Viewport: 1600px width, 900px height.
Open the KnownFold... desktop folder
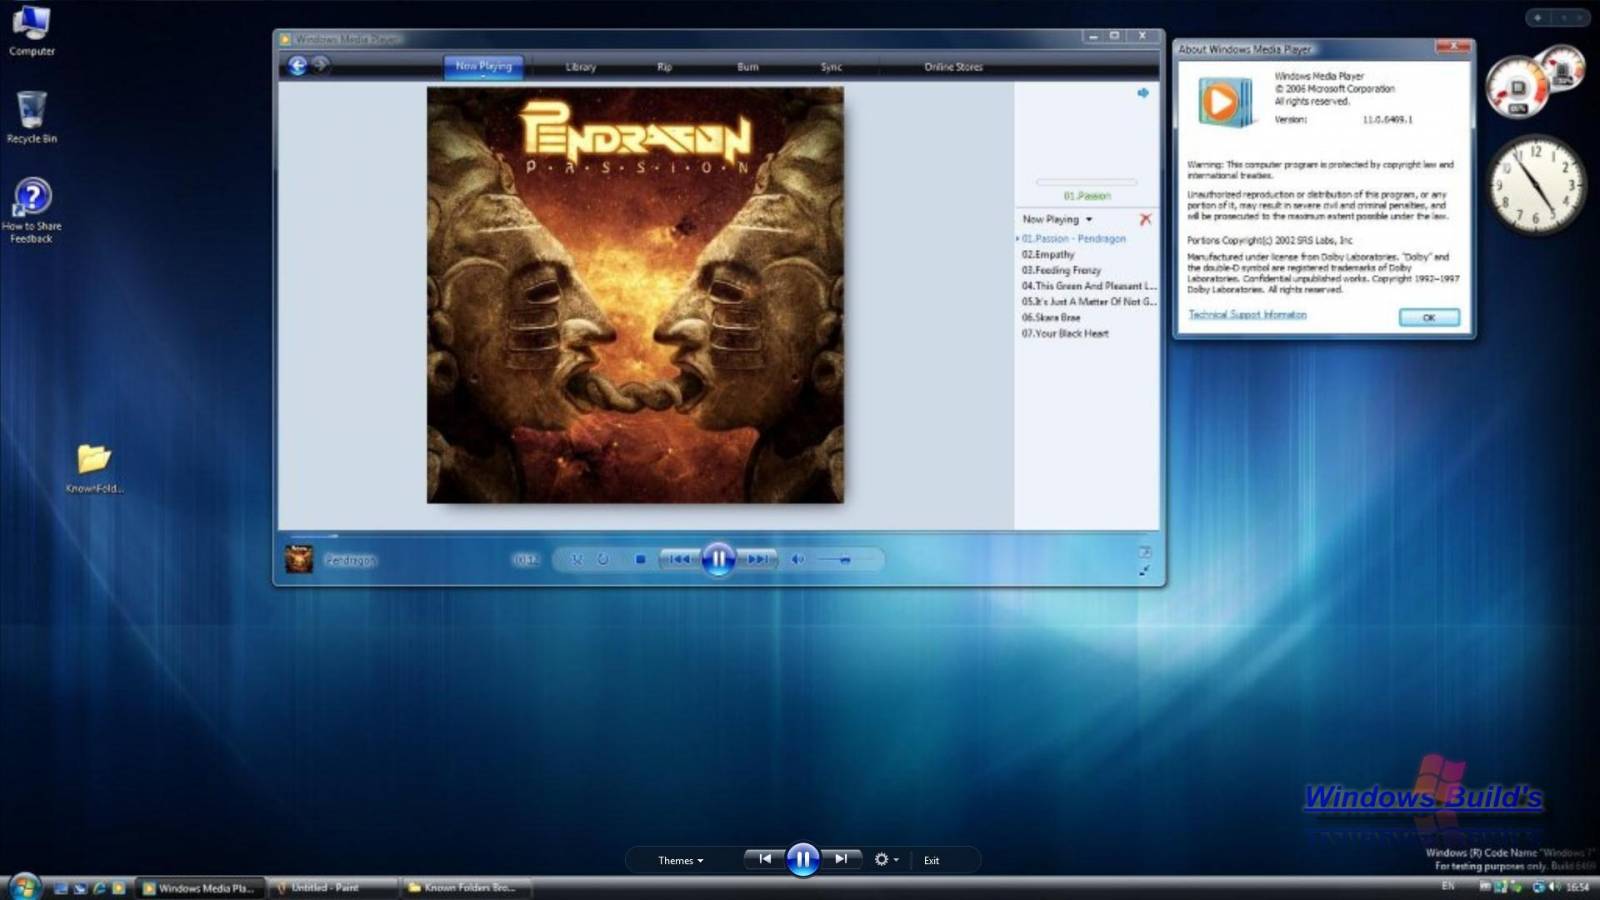tap(94, 468)
